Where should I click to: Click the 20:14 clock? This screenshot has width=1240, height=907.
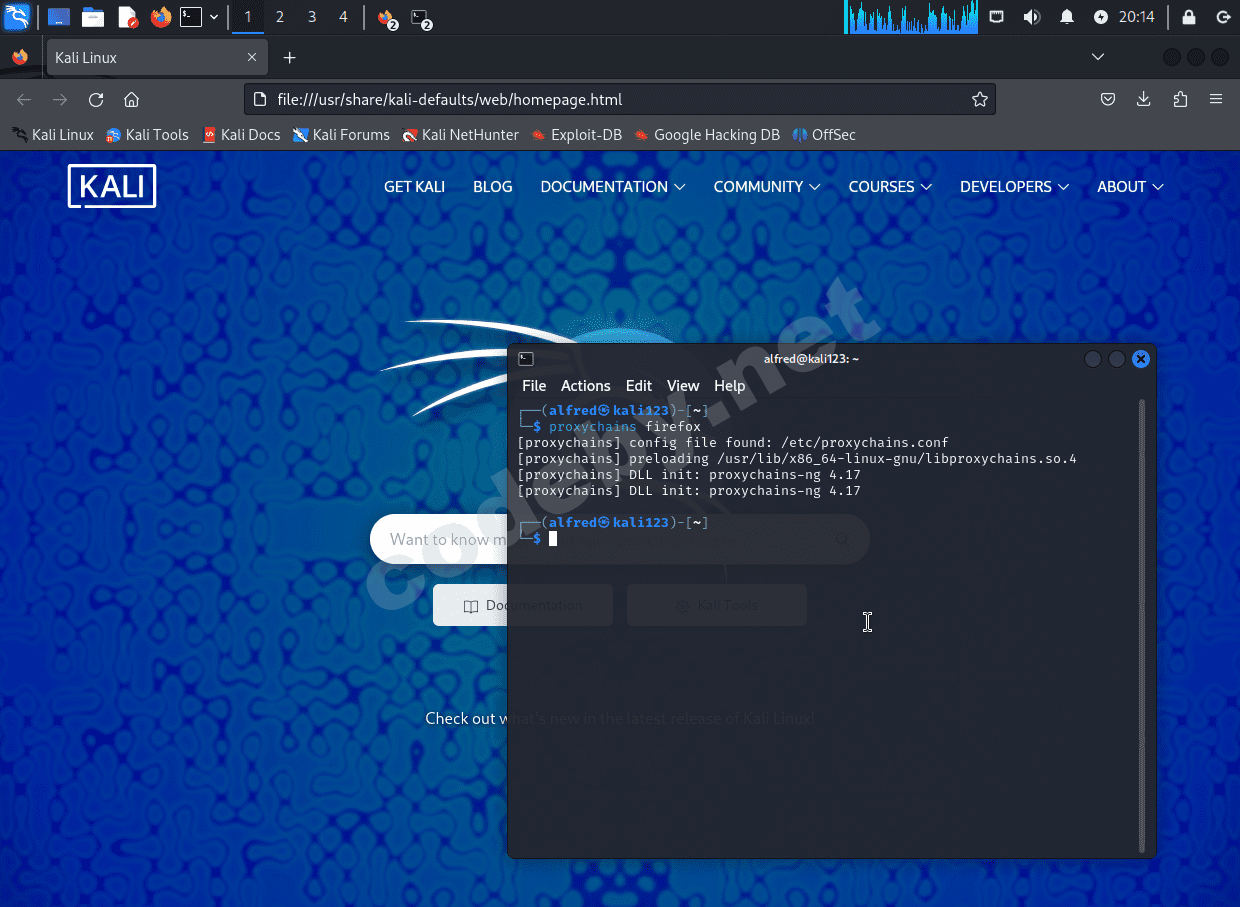coord(1137,17)
